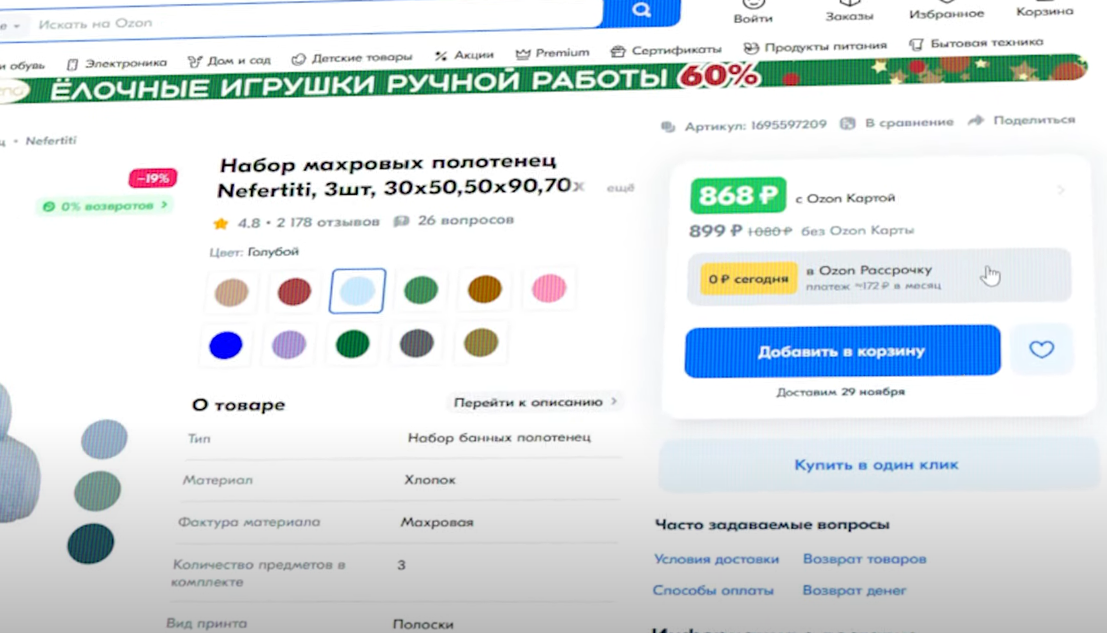Screen dimensions: 1107x633
Task: Click the heart favorite button beside cart
Action: coord(1041,349)
